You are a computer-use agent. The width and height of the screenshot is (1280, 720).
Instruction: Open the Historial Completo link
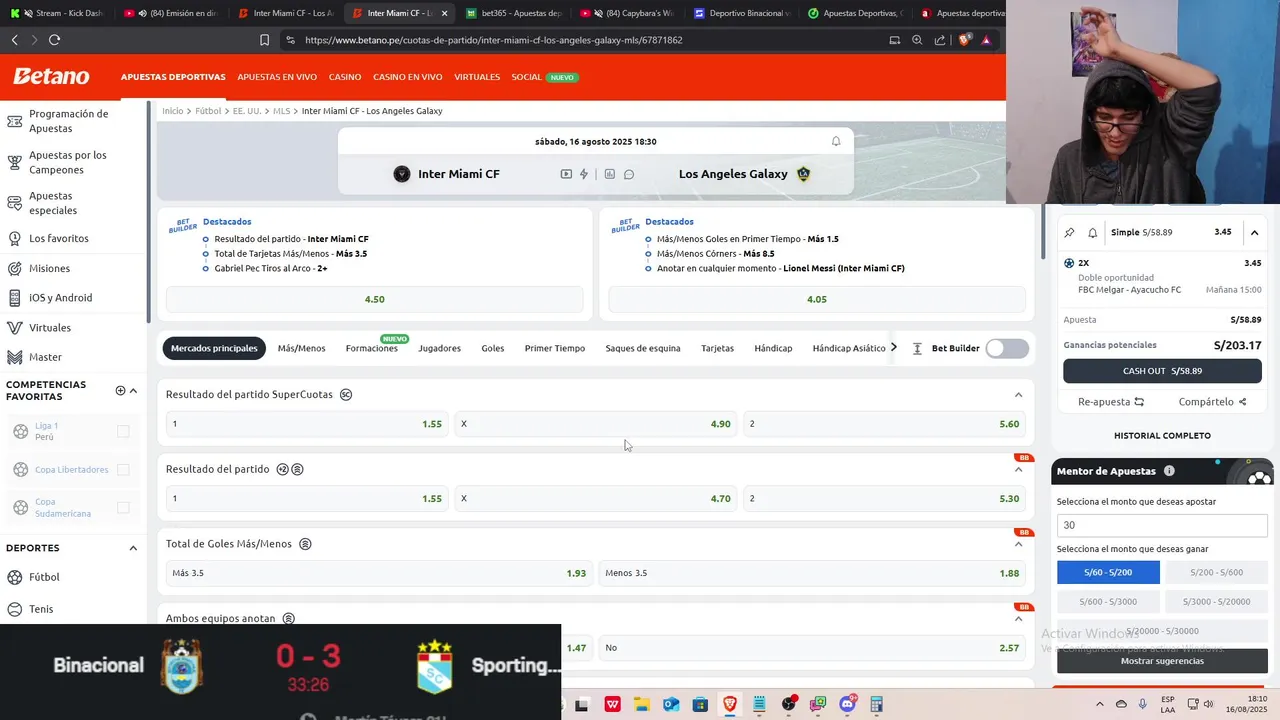tap(1162, 436)
